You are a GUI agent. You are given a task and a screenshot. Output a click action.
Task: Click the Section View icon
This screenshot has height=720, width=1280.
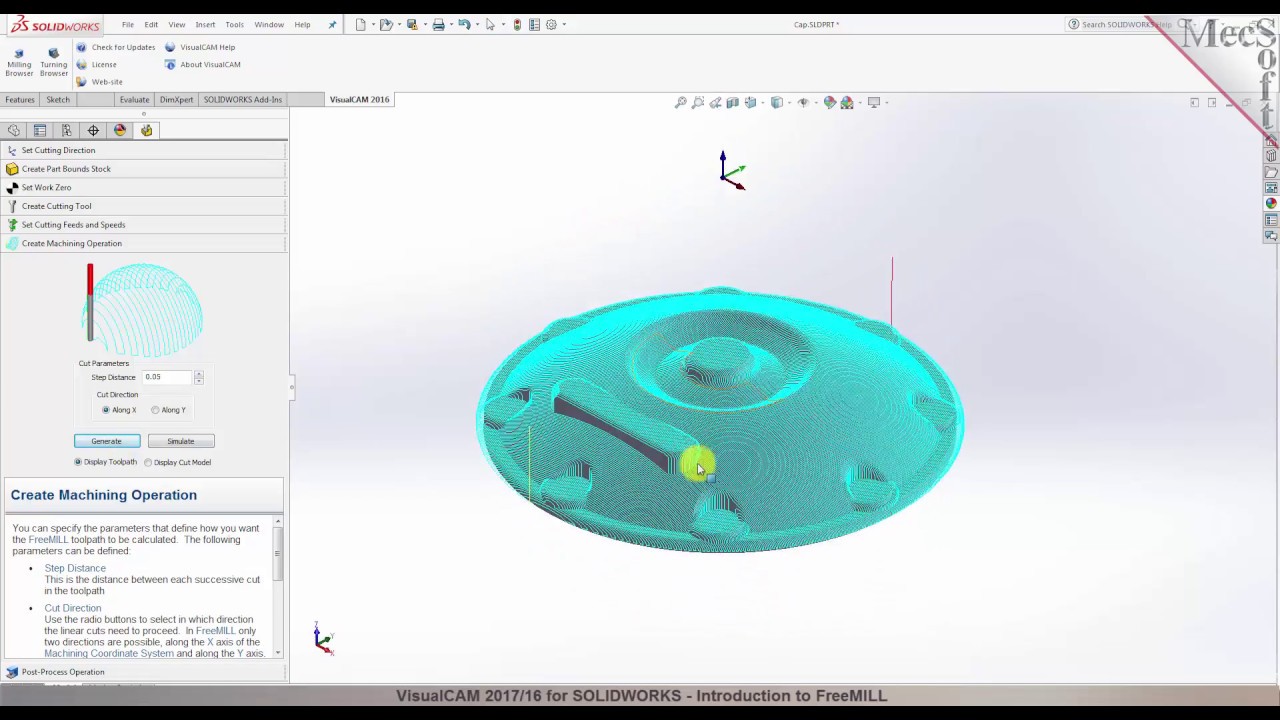point(733,102)
